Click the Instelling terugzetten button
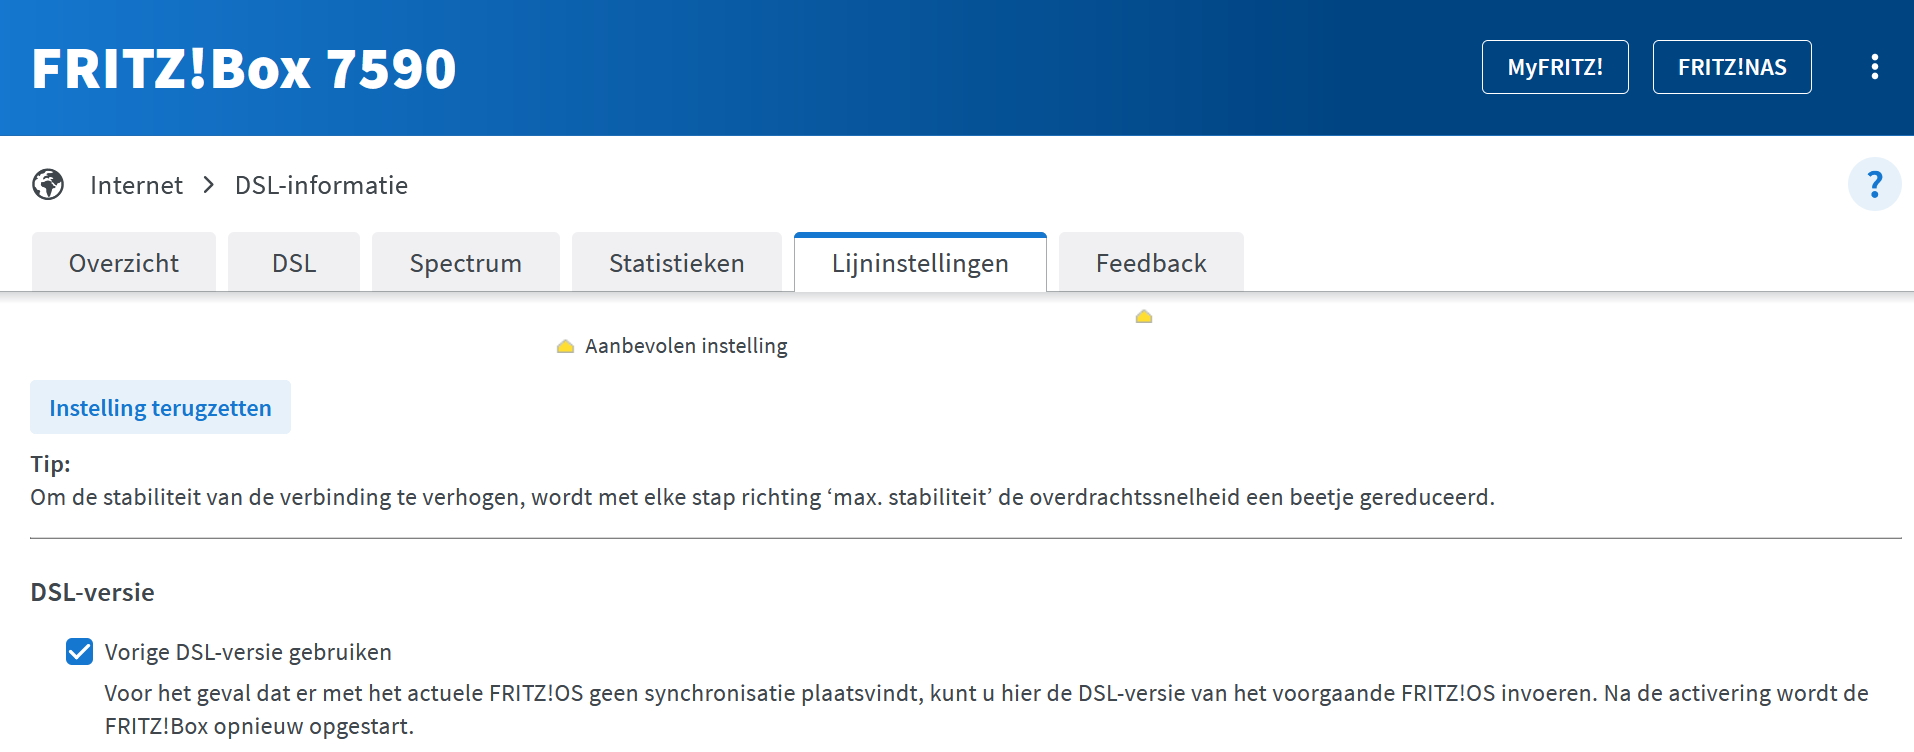The height and width of the screenshot is (752, 1914). 160,408
